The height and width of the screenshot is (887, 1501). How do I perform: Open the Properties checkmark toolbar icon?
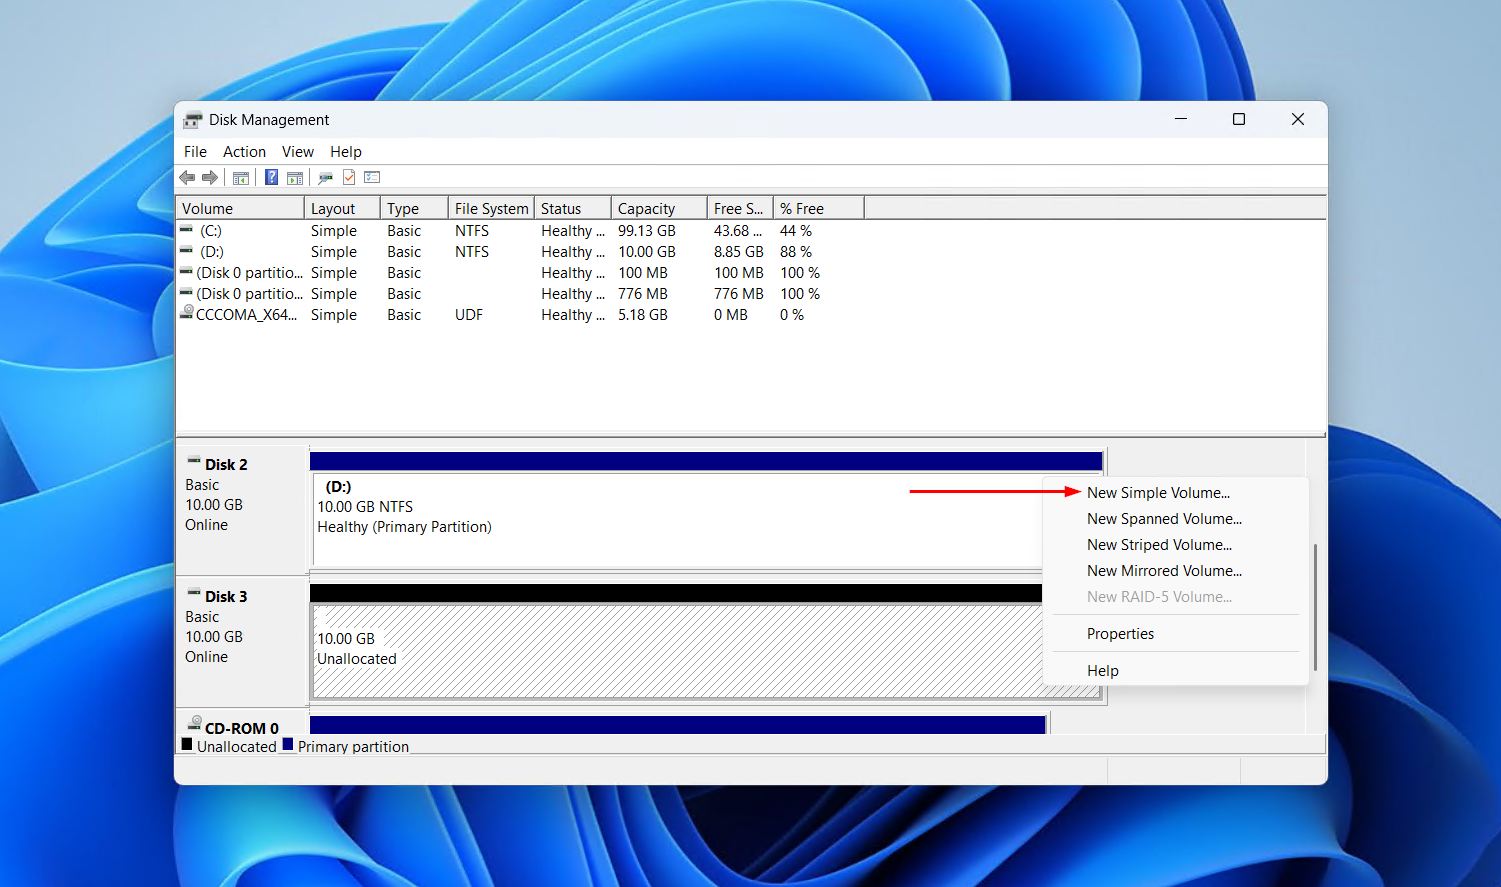tap(349, 177)
